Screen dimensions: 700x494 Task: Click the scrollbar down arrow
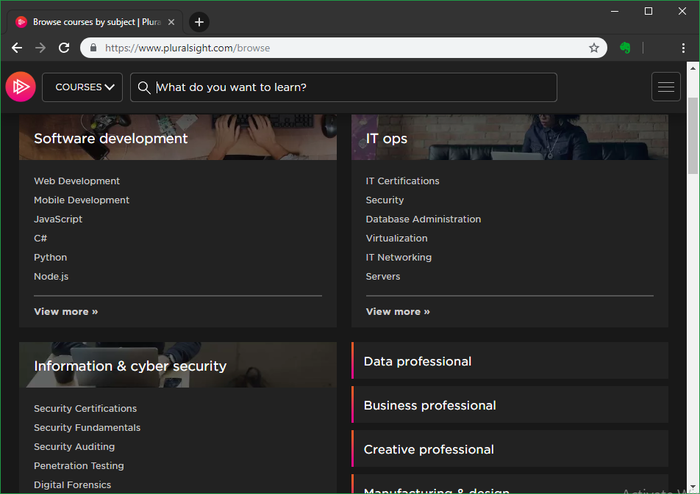tap(692, 487)
